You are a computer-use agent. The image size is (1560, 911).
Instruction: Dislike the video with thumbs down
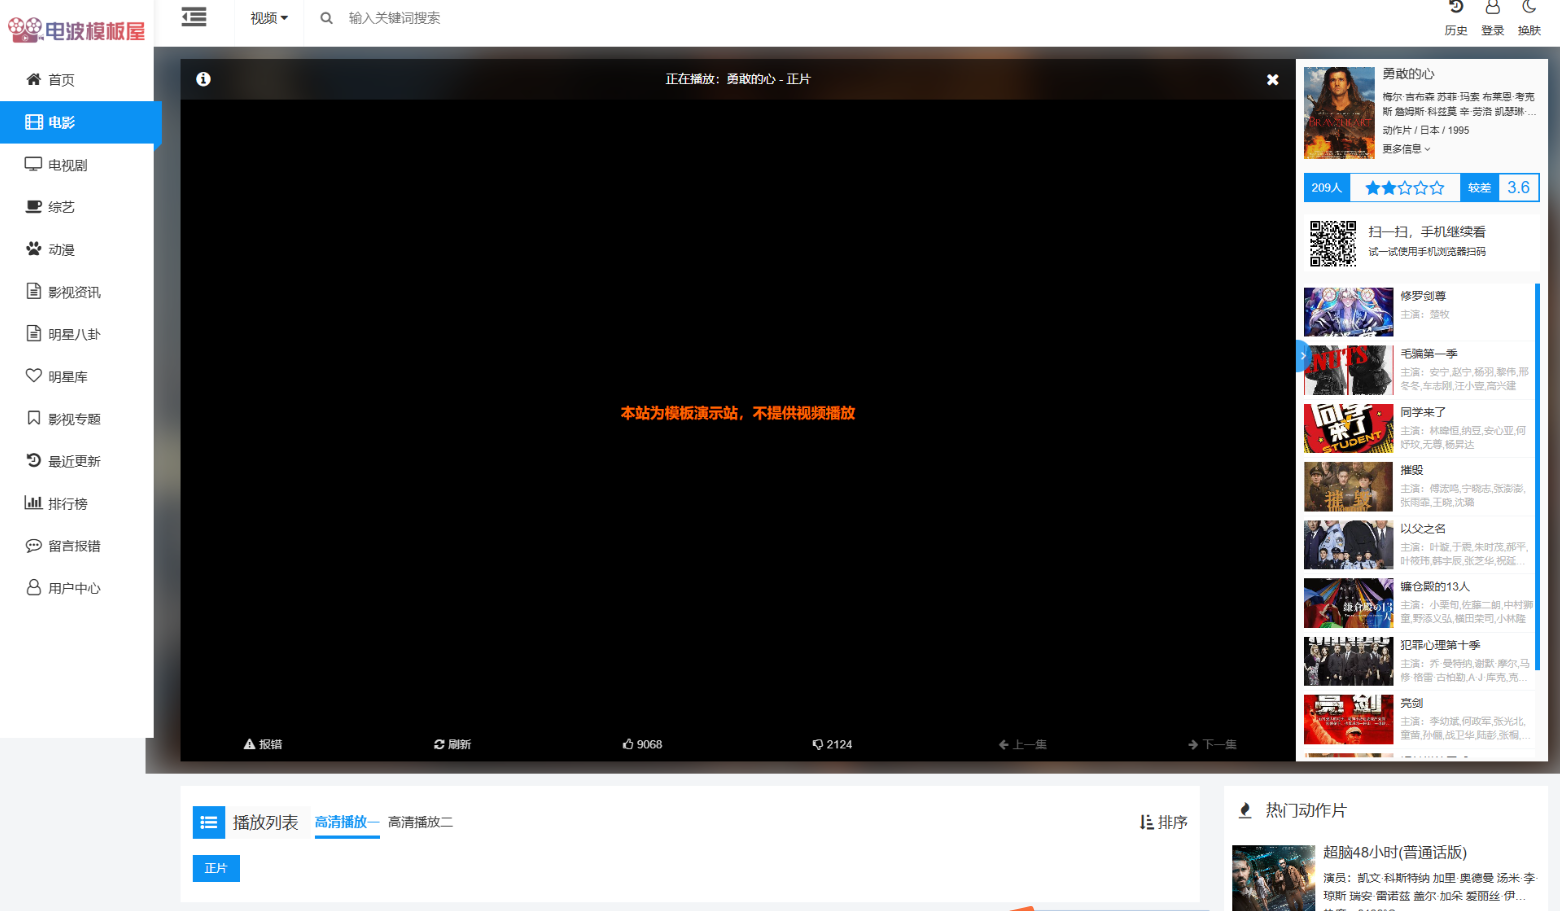[832, 744]
